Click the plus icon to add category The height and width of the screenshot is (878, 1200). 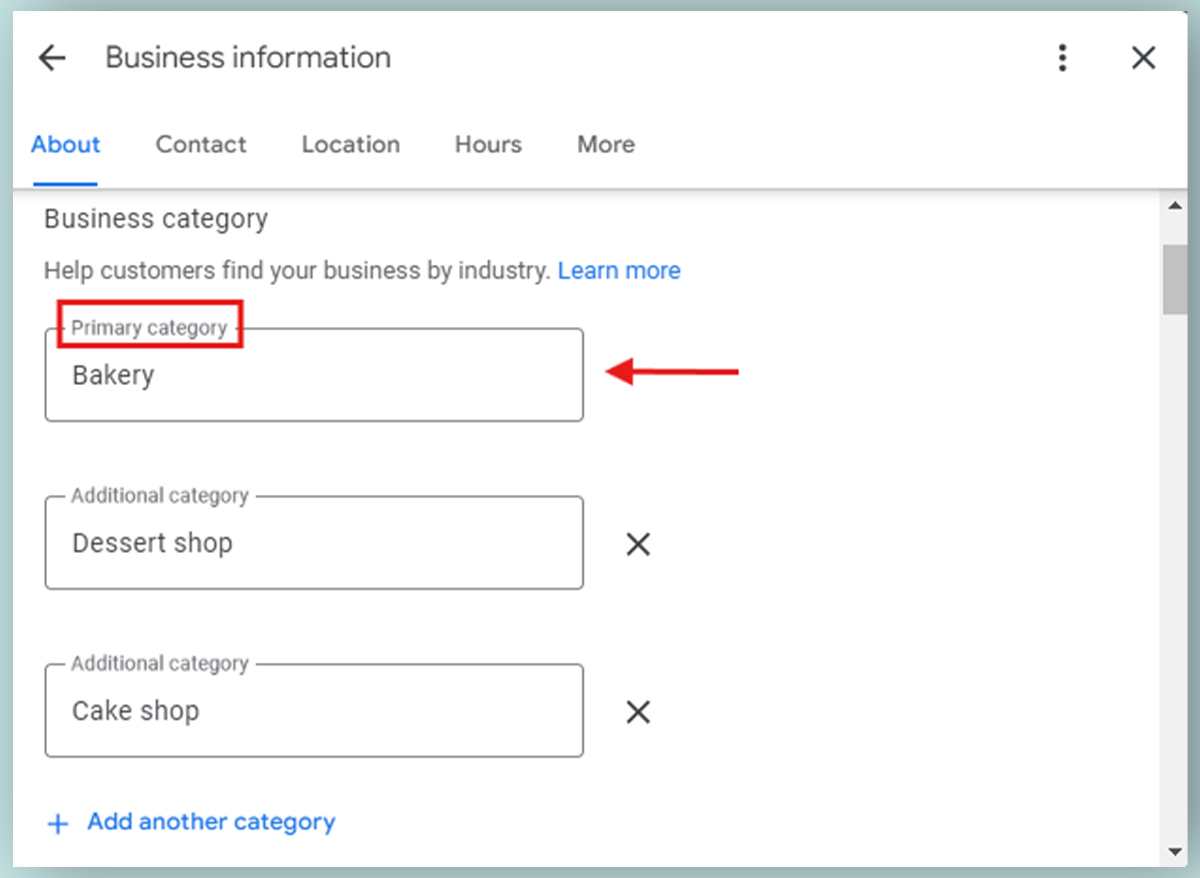point(58,821)
